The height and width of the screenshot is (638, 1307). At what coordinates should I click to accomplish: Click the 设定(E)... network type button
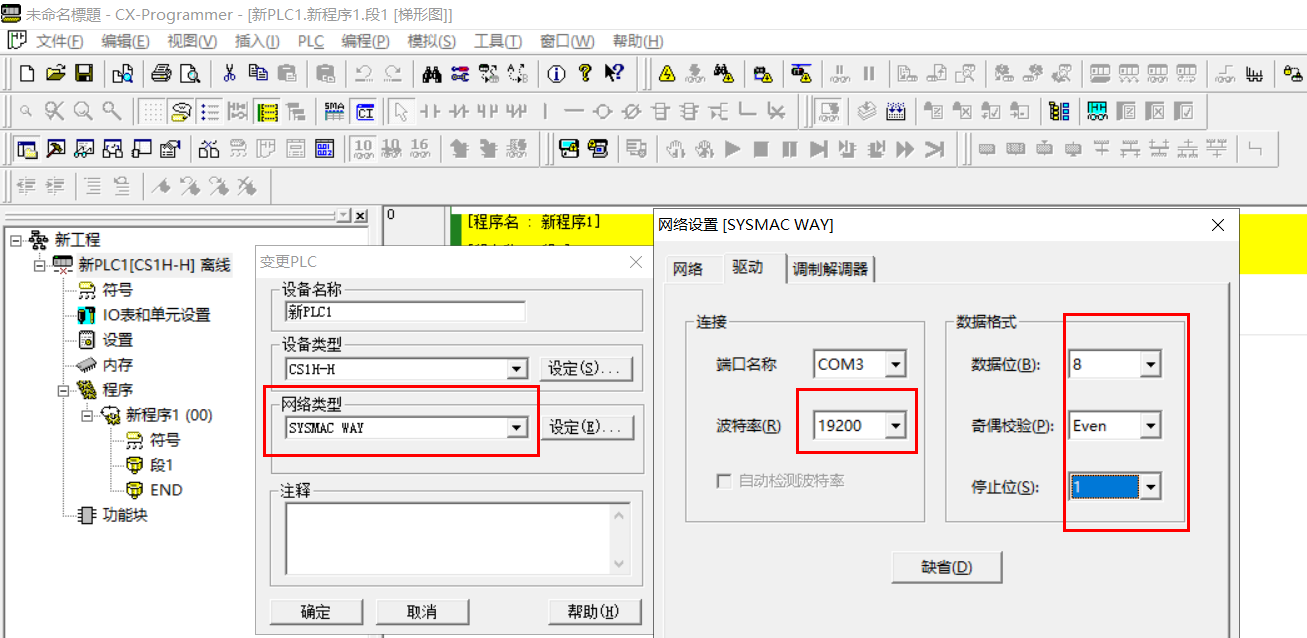(x=587, y=428)
